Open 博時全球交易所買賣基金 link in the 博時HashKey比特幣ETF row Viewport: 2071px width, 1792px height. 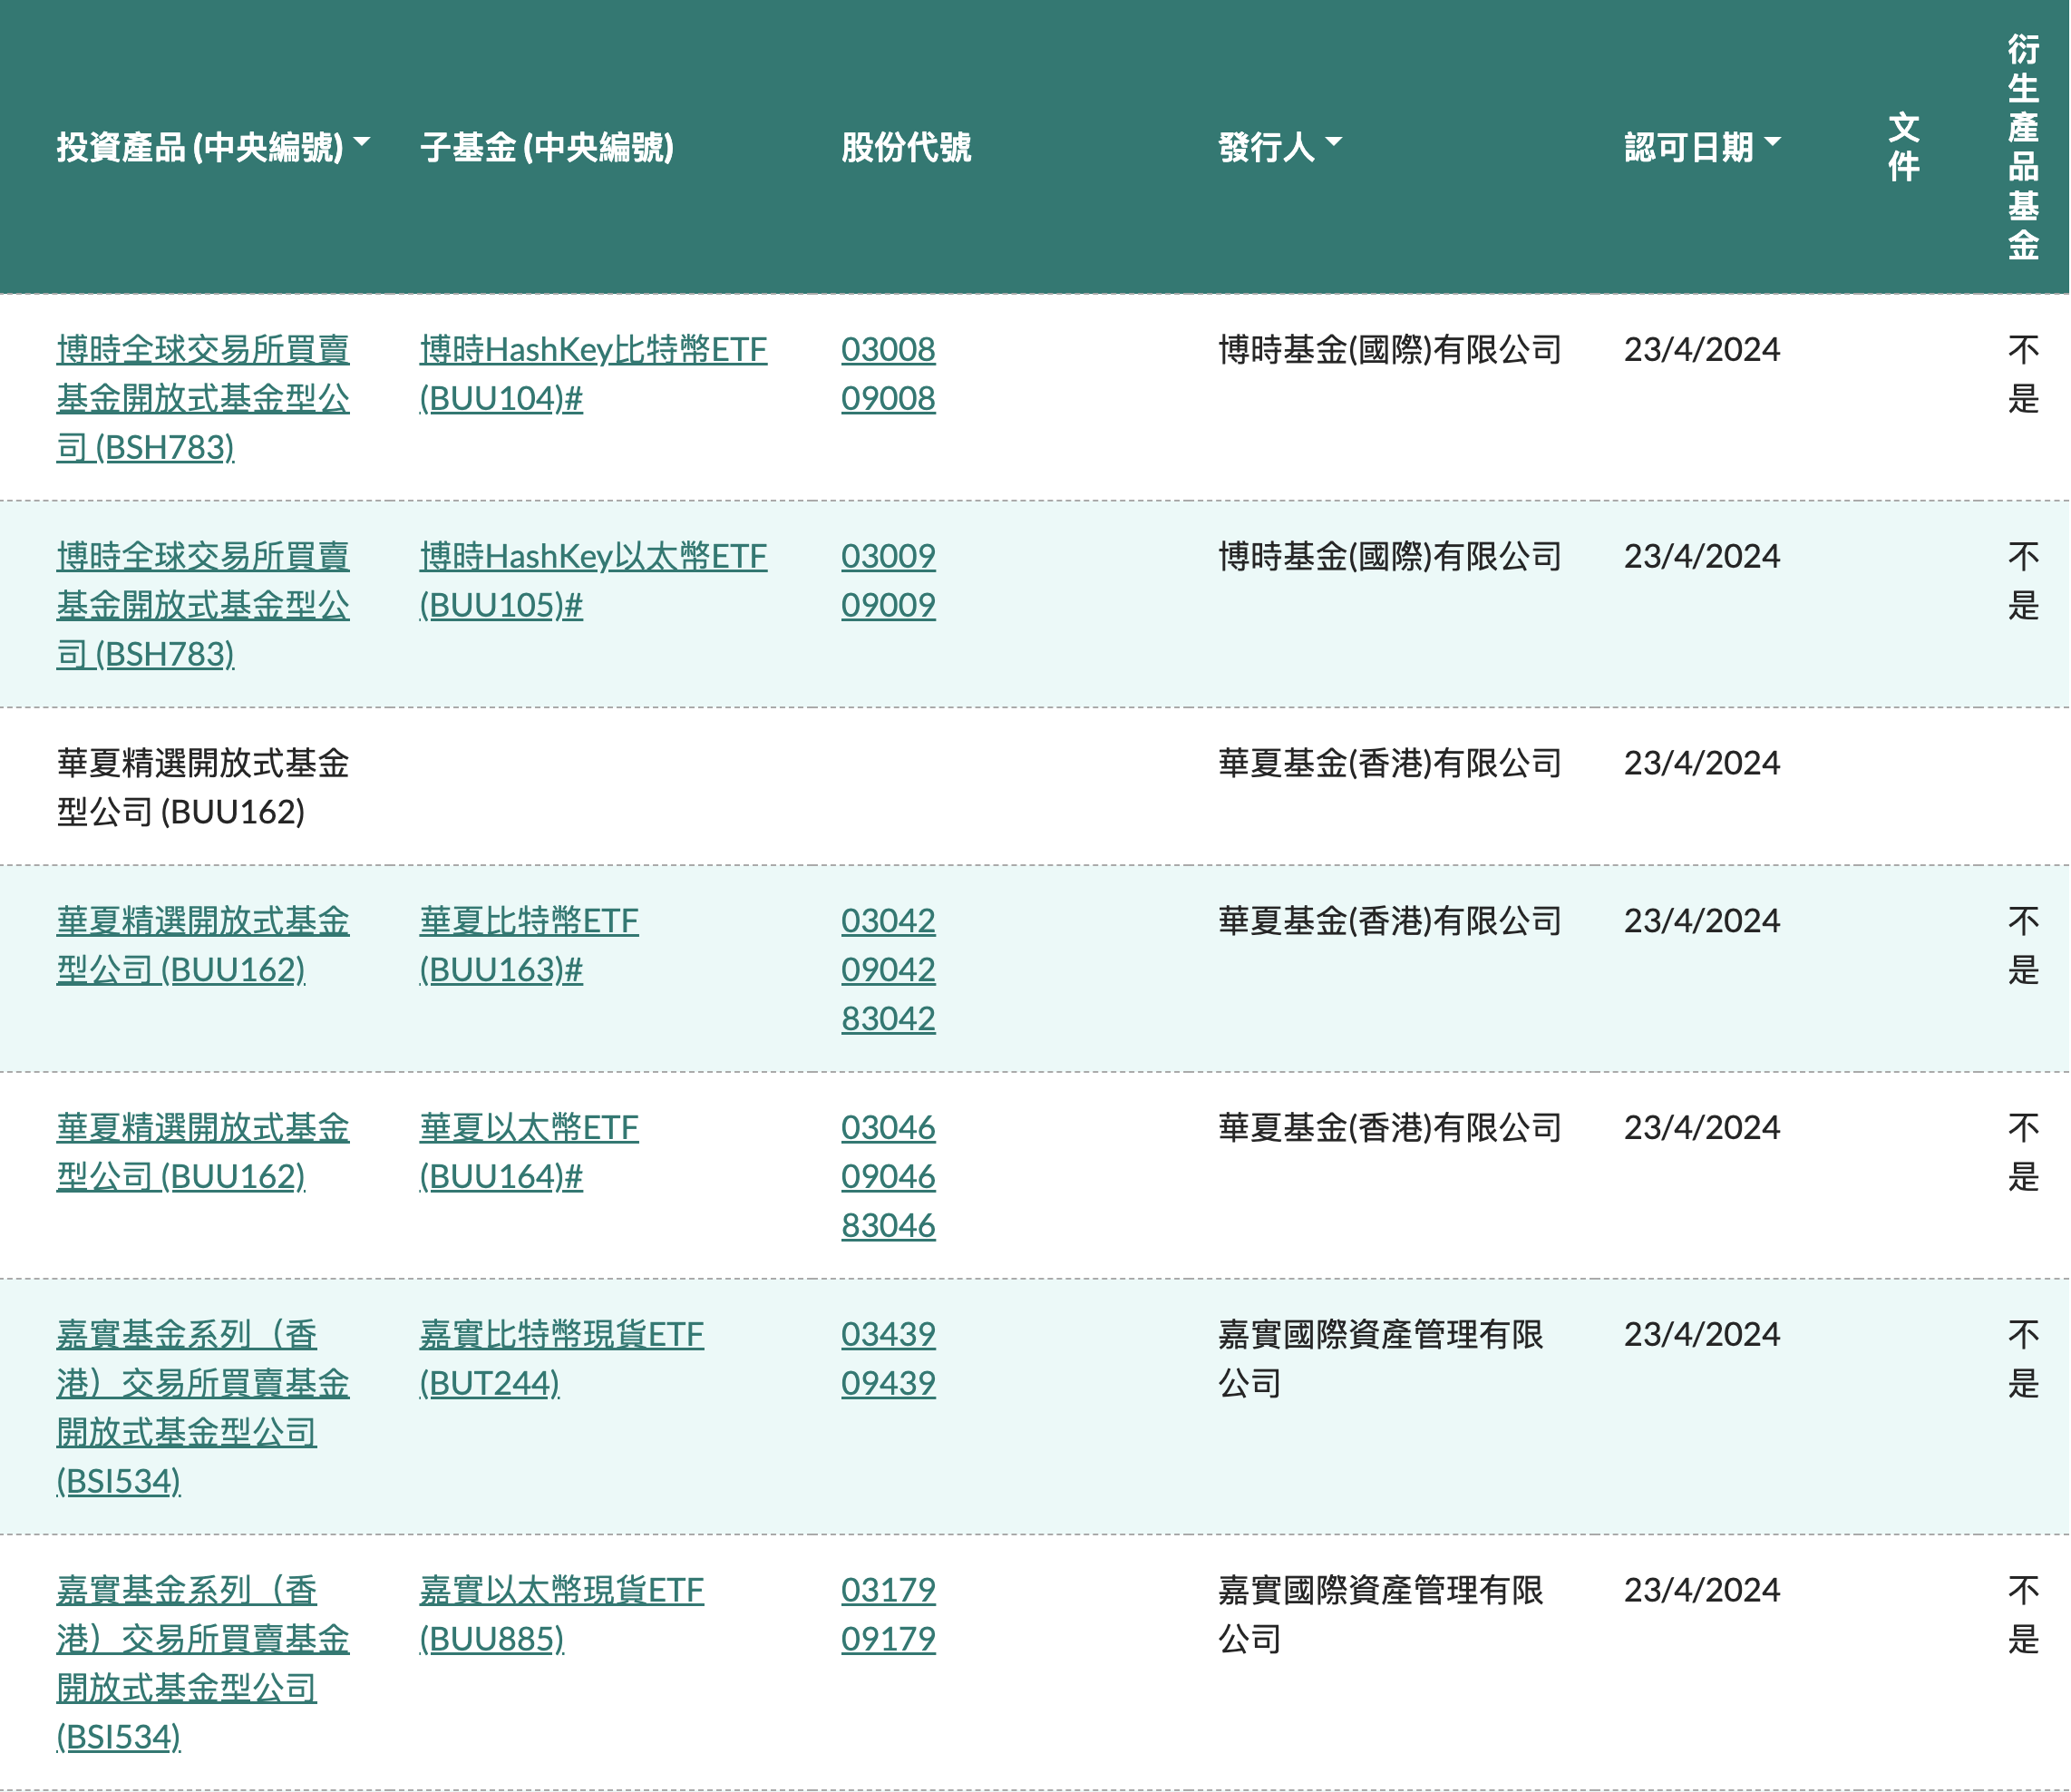click(203, 398)
